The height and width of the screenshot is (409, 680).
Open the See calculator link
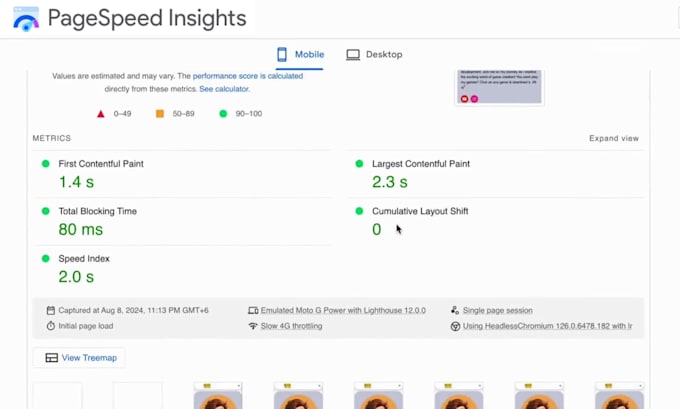coord(224,89)
